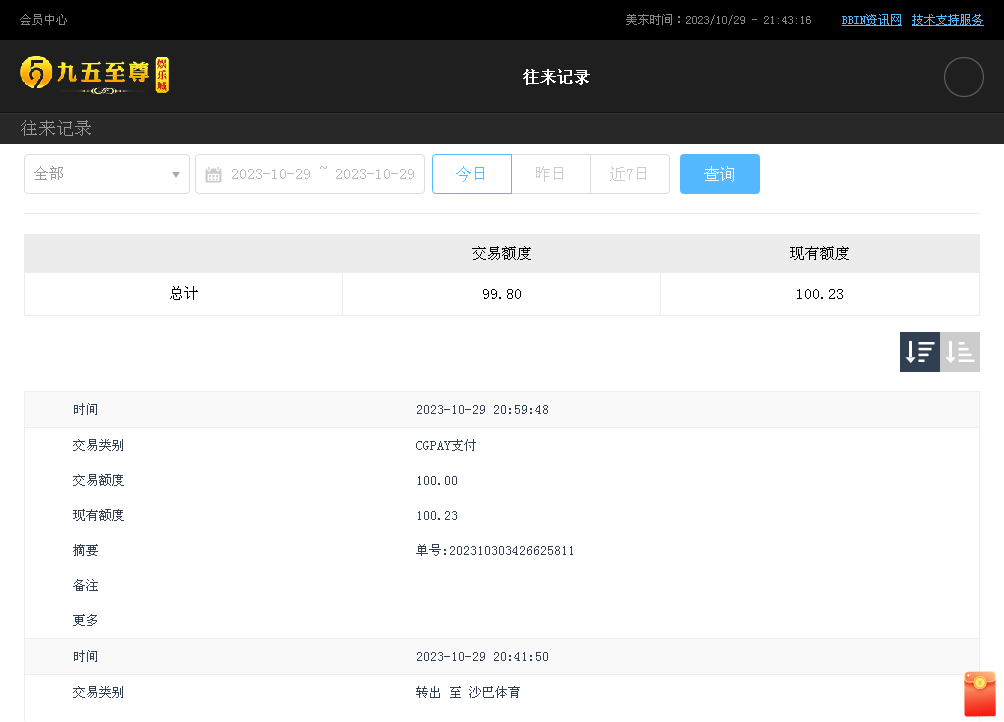The width and height of the screenshot is (1004, 722).
Task: Click the descending sort order icon
Action: (x=919, y=352)
